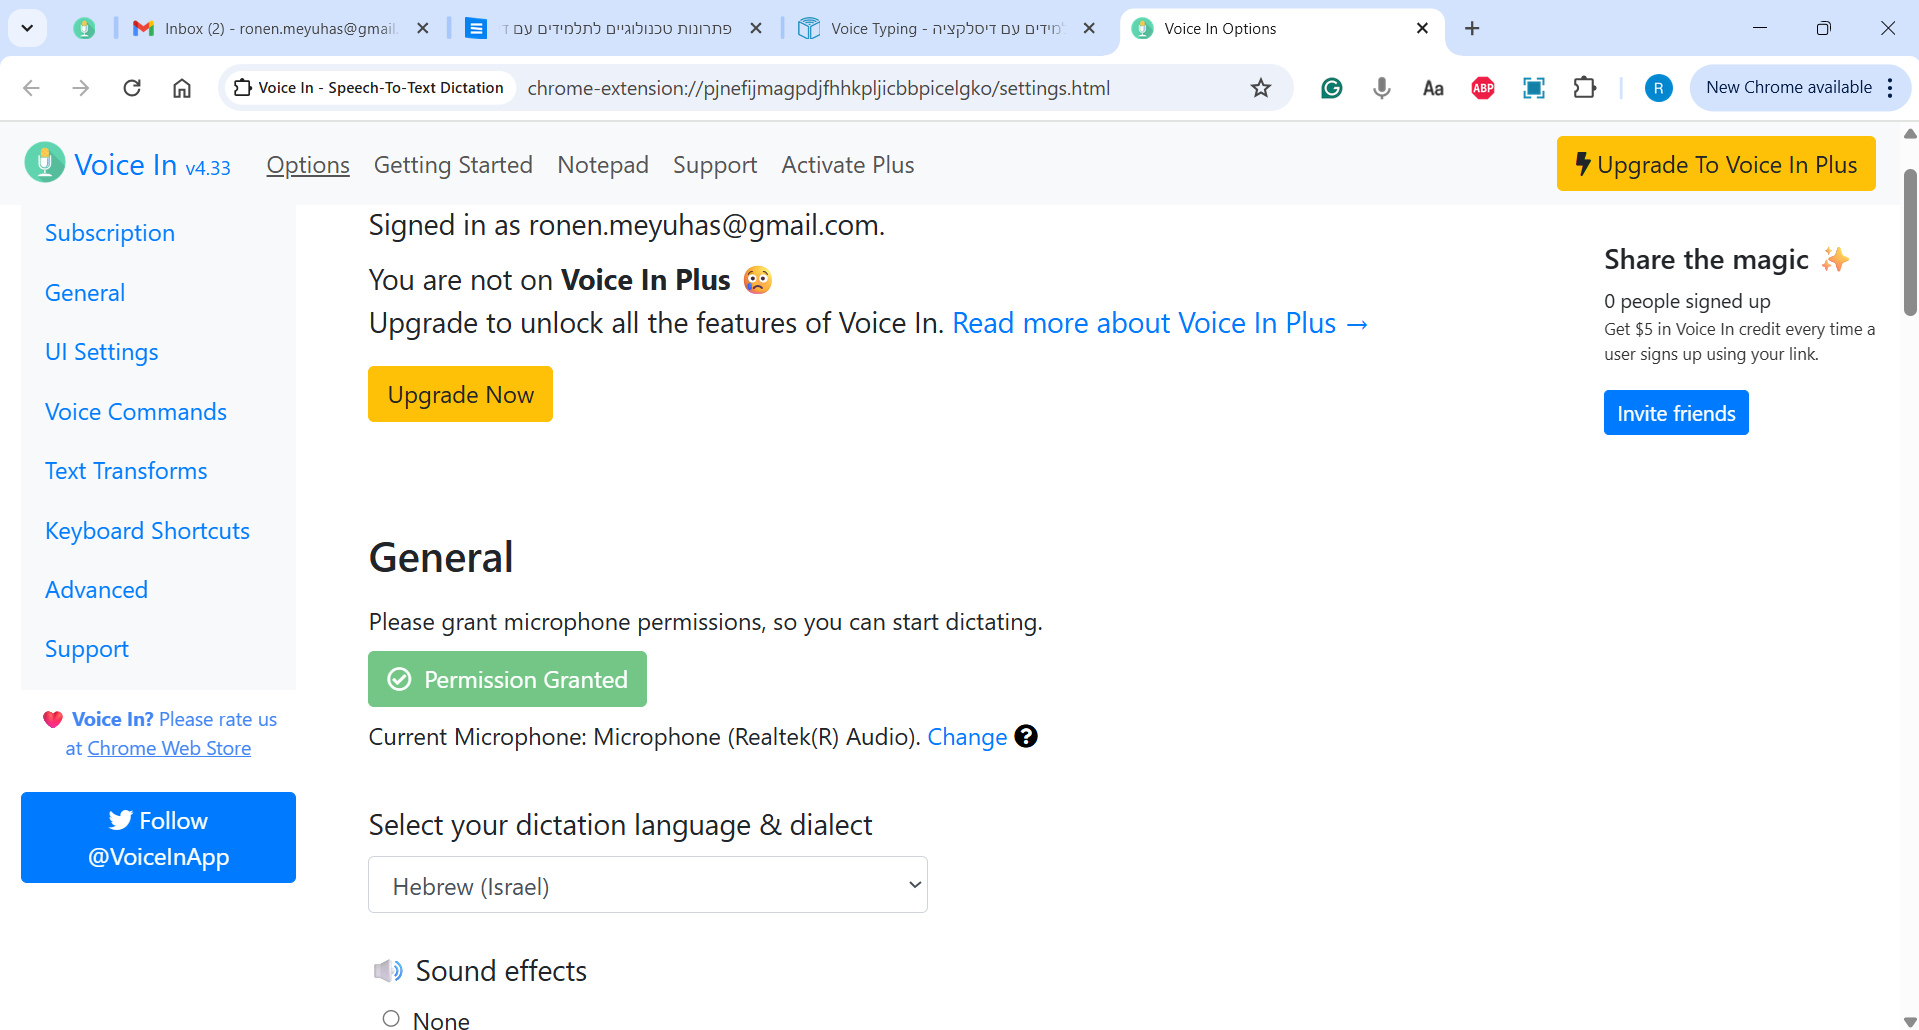Click the Gmail favicon on Inbox tab
Image resolution: width=1919 pixels, height=1030 pixels.
(x=144, y=28)
